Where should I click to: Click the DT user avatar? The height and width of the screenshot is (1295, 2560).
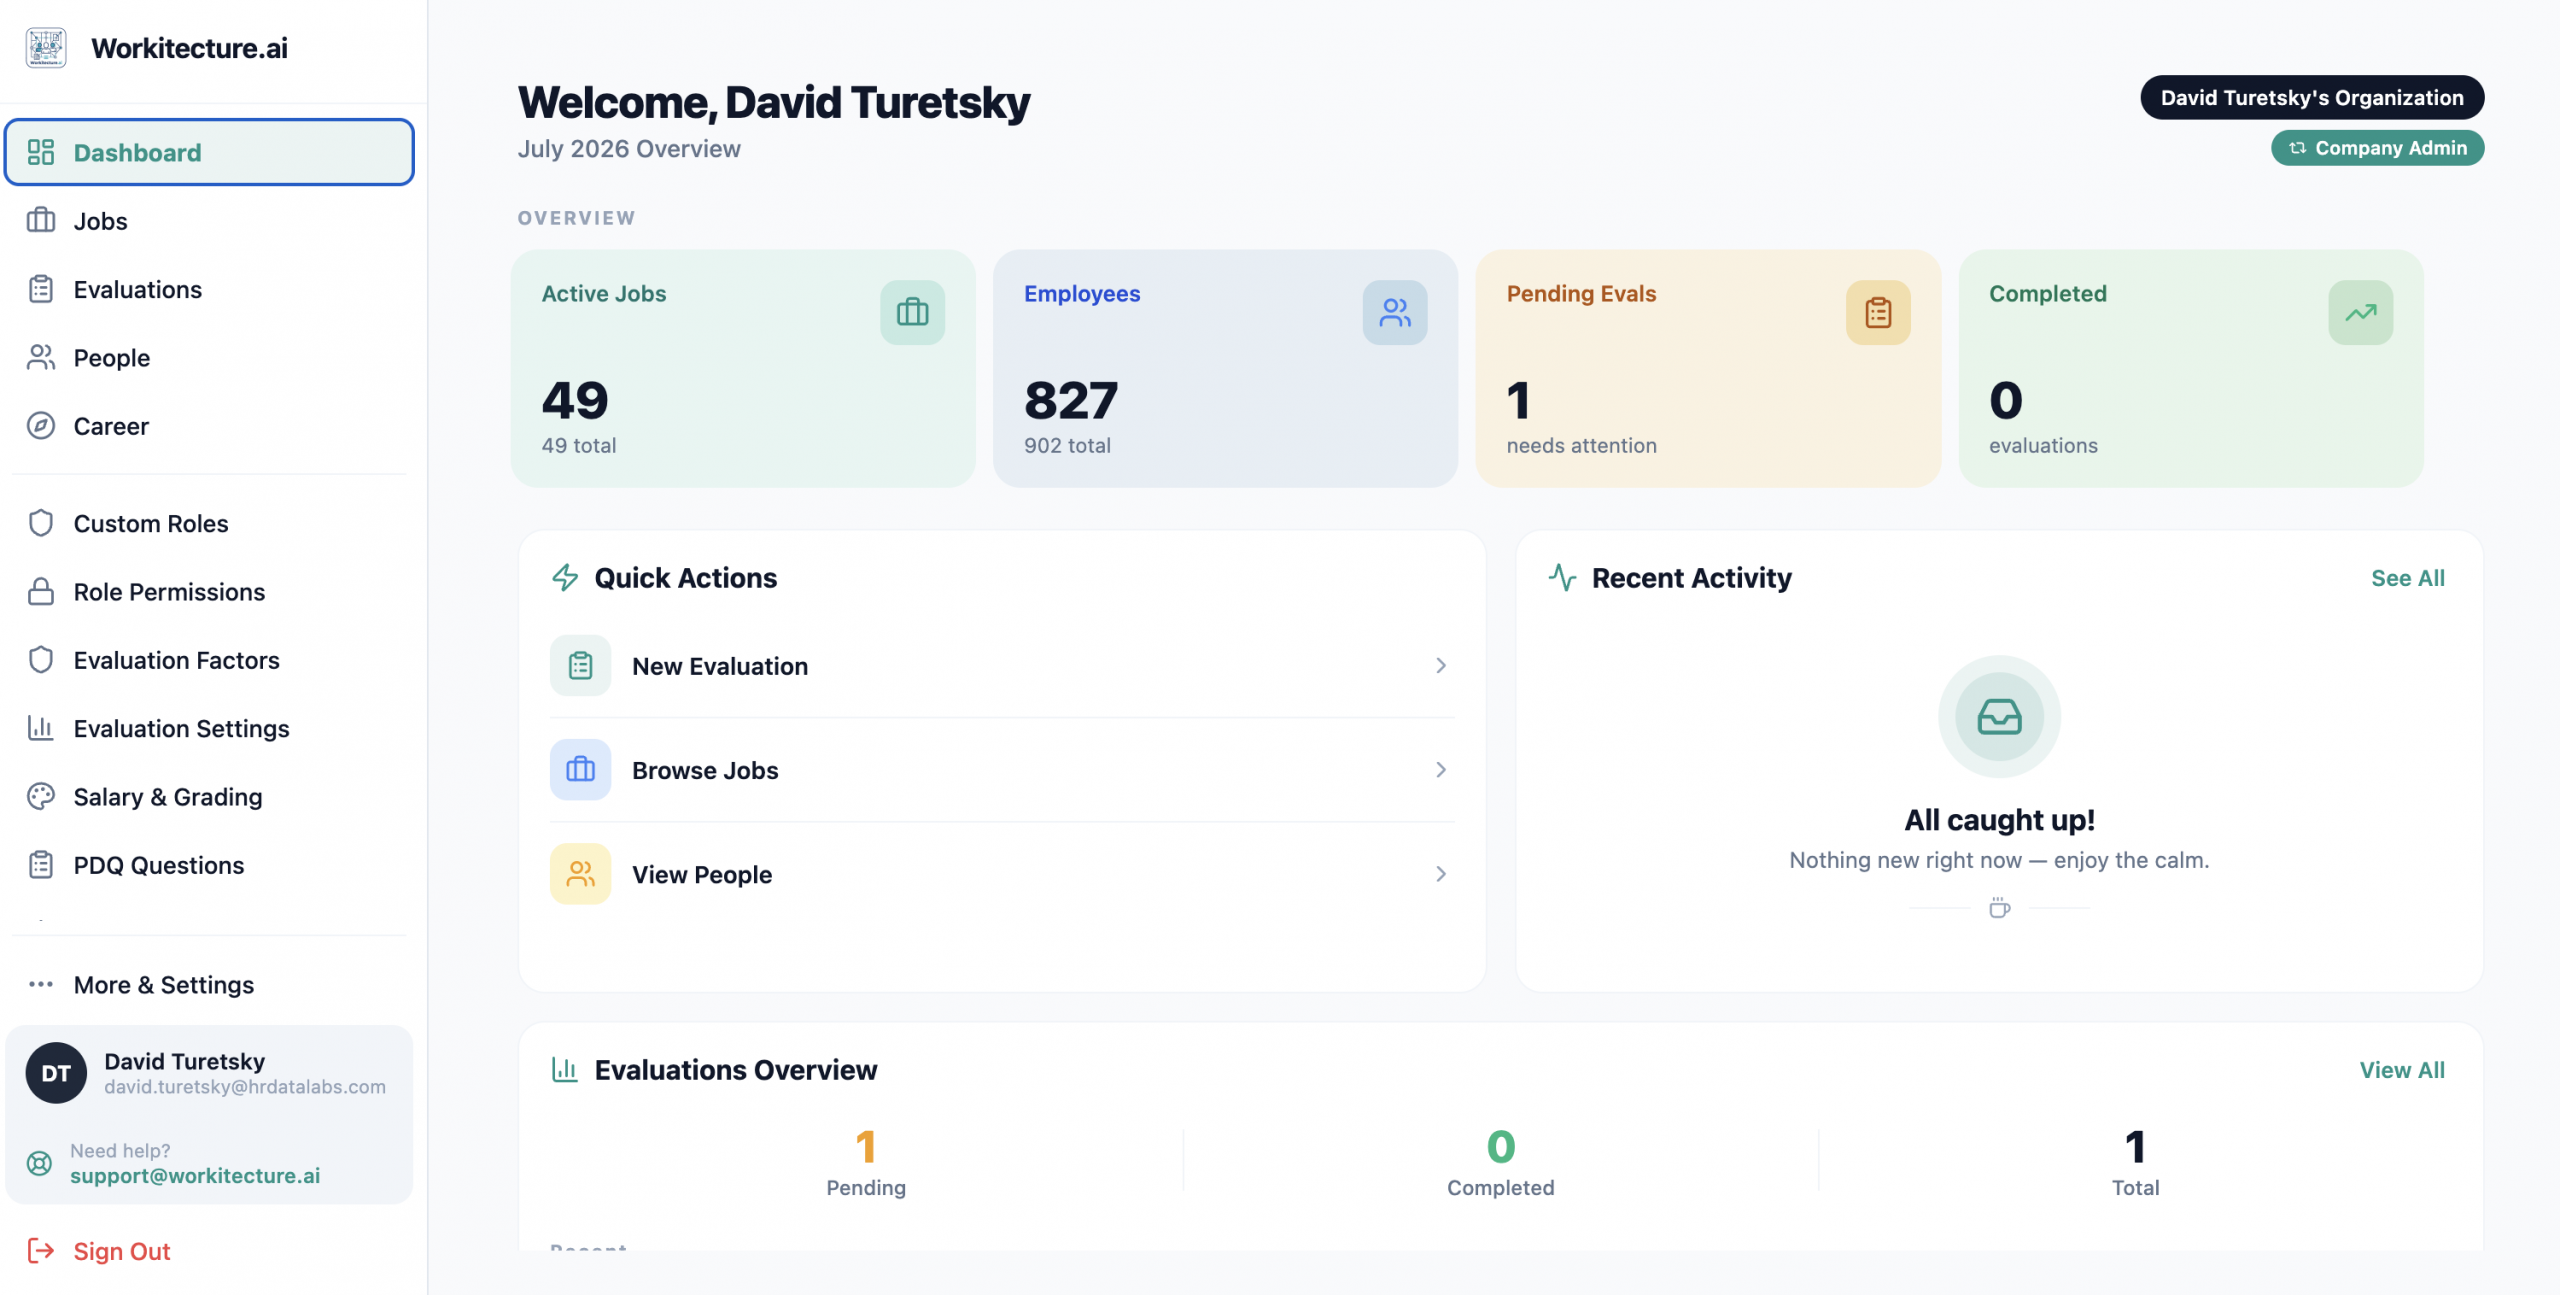[x=56, y=1073]
